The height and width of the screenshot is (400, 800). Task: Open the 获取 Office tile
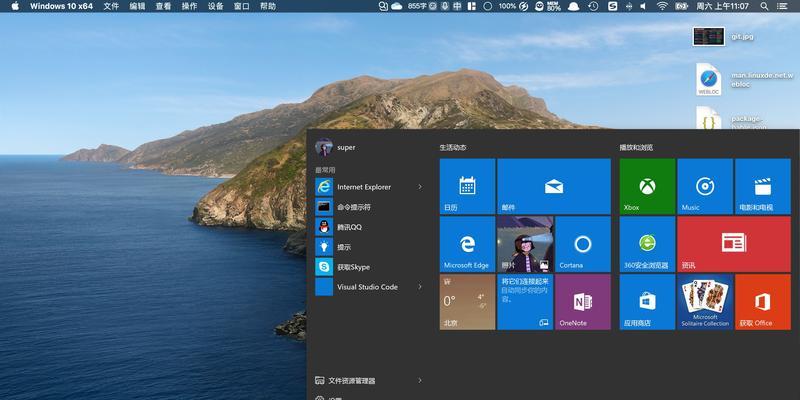(x=763, y=302)
